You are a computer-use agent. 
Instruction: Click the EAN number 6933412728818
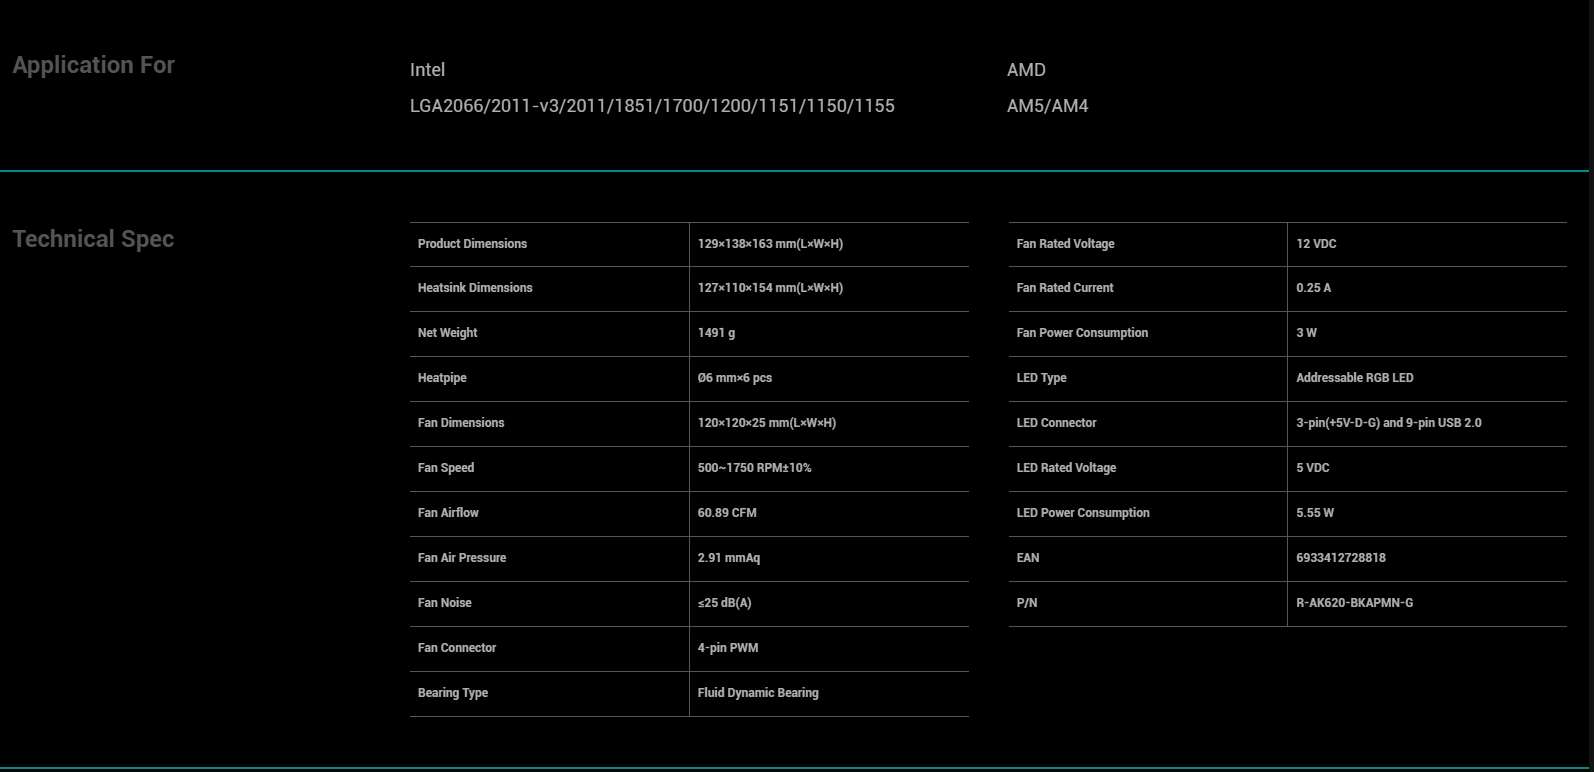(1341, 558)
